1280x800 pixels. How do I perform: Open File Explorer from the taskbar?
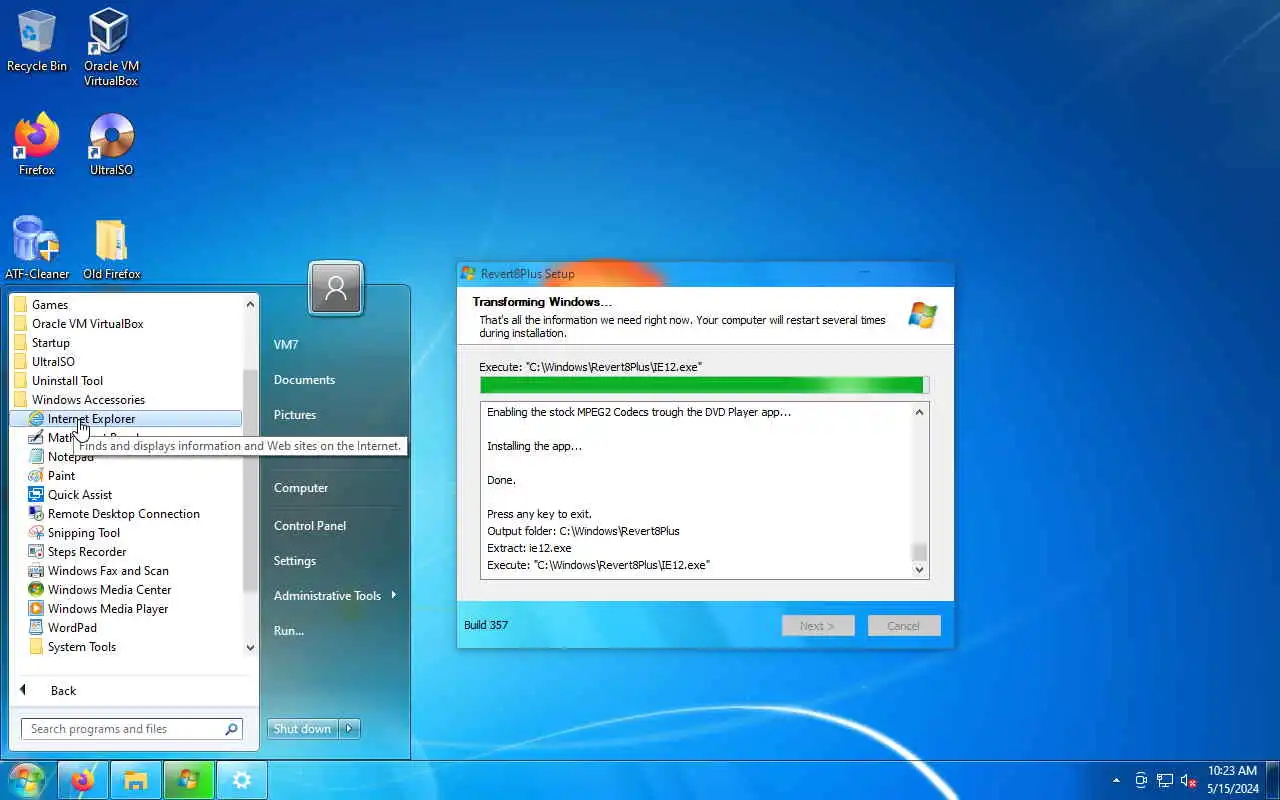click(135, 780)
